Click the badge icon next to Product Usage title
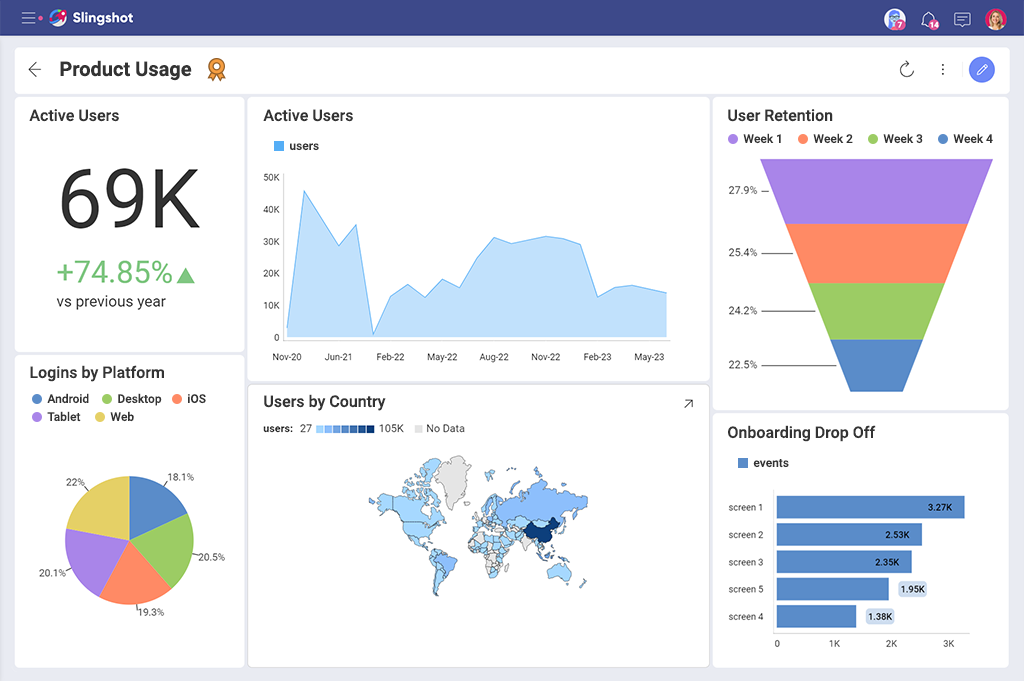This screenshot has width=1024, height=681. click(216, 69)
